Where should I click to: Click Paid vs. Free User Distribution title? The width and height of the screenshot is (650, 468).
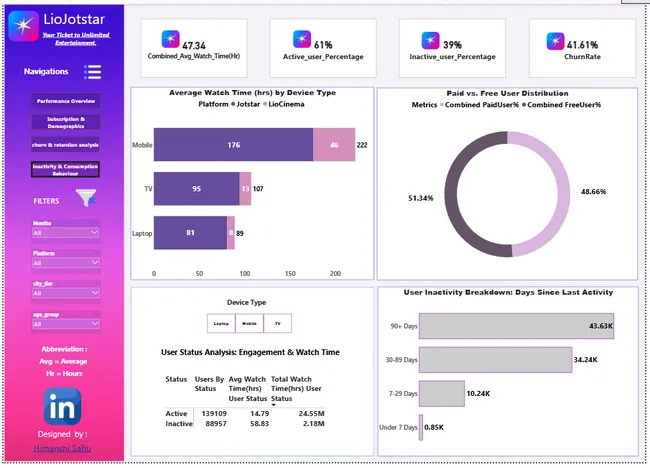pyautogui.click(x=507, y=93)
